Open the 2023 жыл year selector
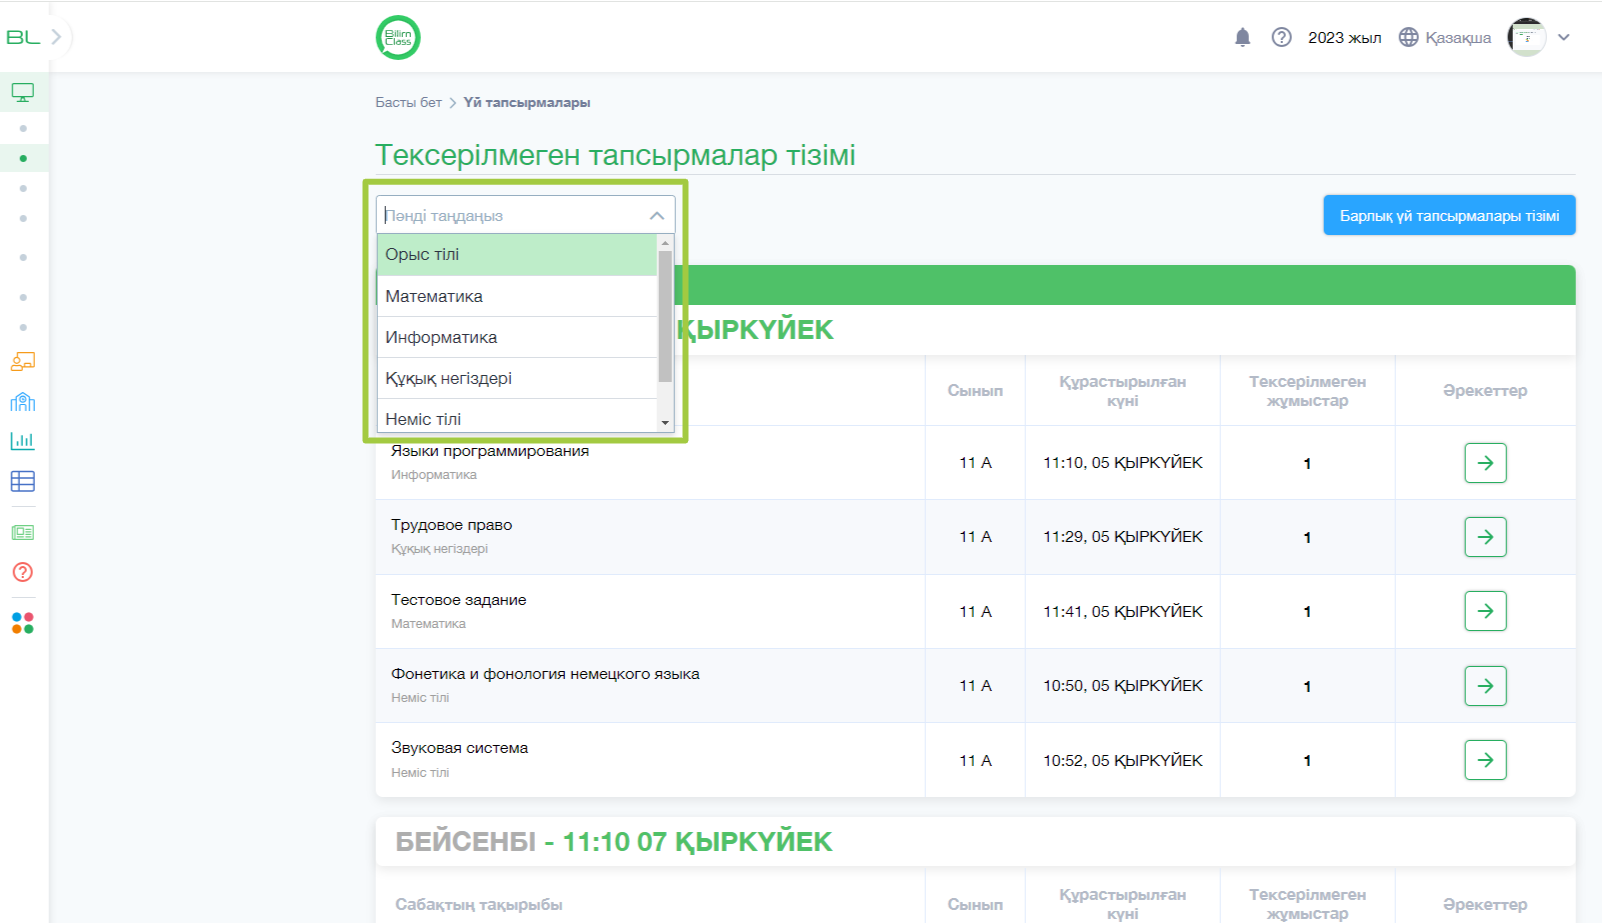 [x=1344, y=38]
